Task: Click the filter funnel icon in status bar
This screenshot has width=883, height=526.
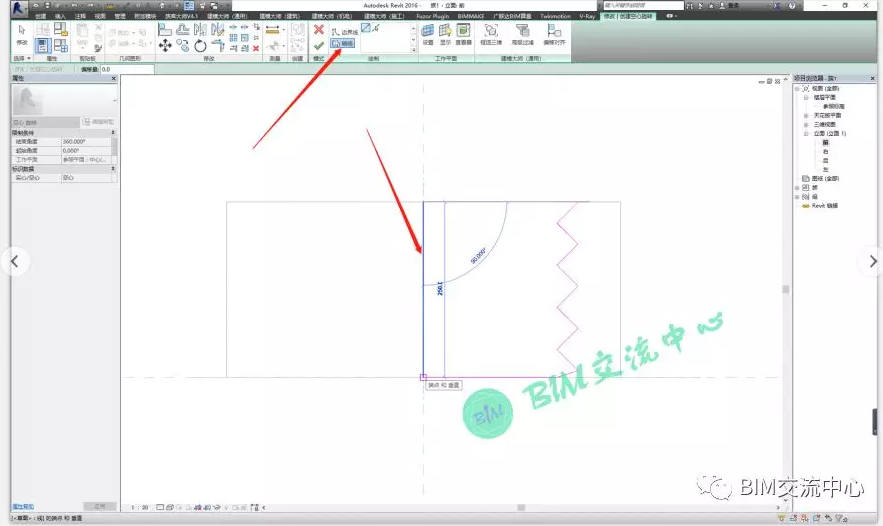Action: point(839,518)
